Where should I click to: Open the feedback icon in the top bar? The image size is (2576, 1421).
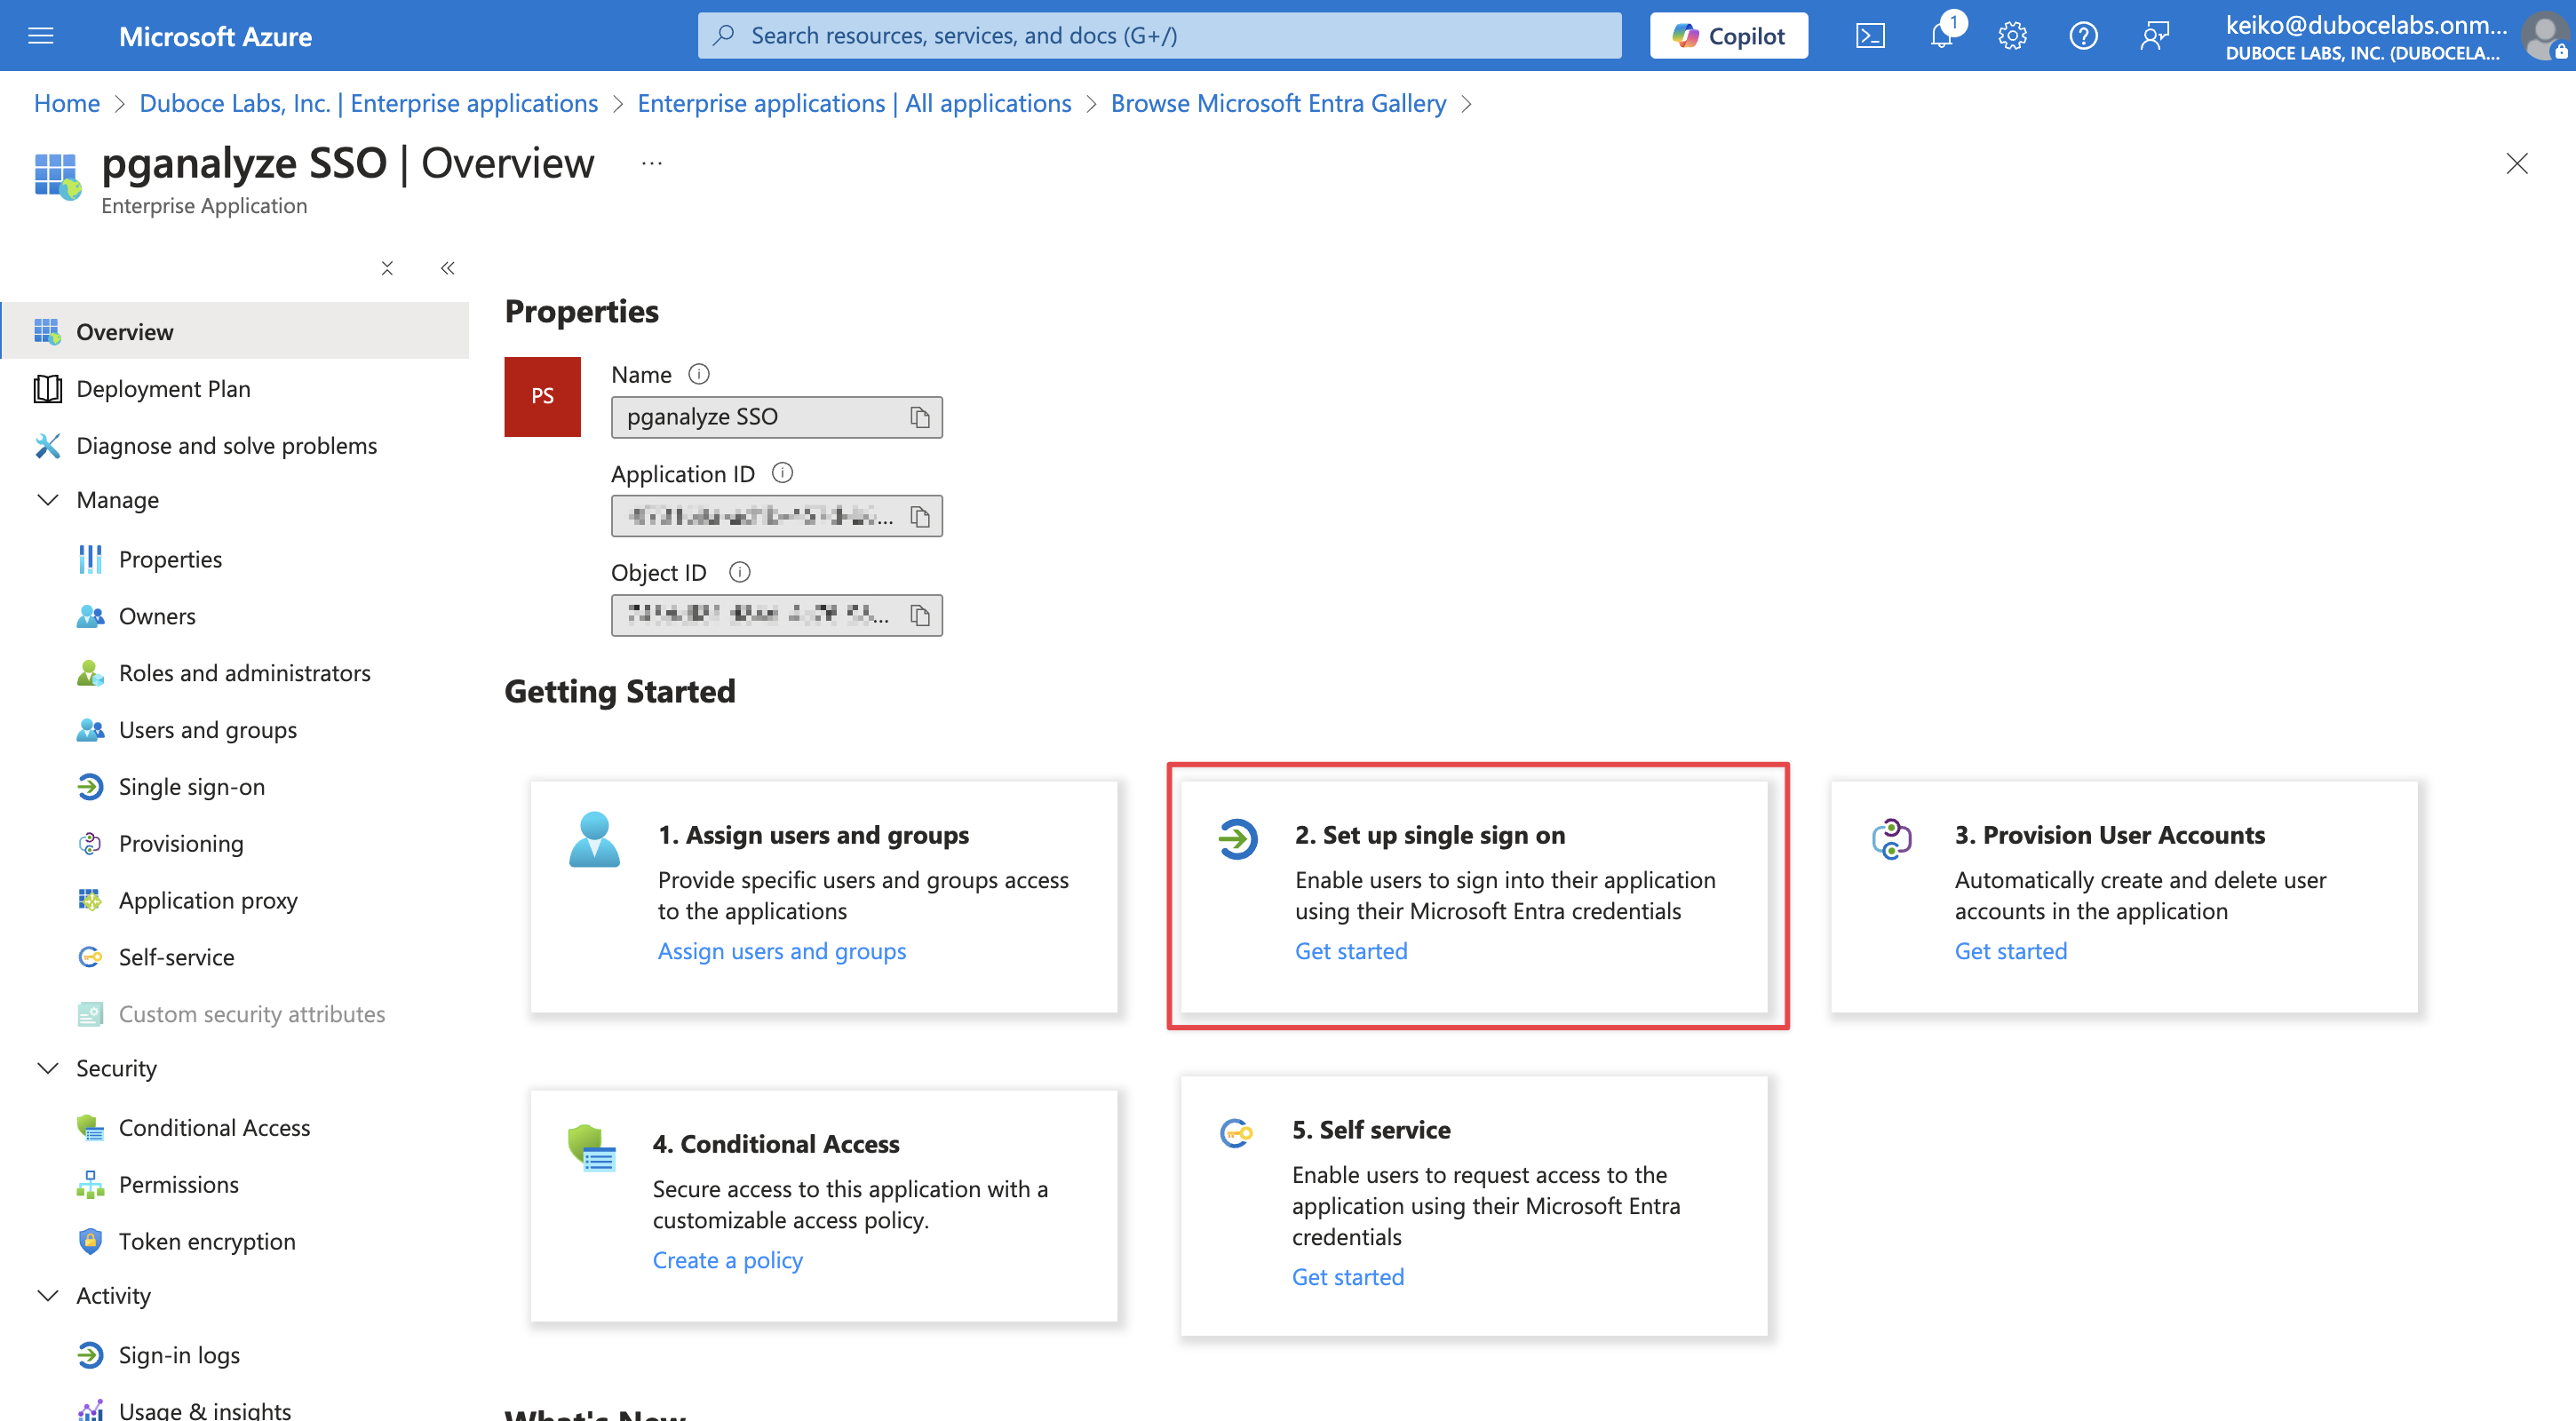pyautogui.click(x=2154, y=36)
